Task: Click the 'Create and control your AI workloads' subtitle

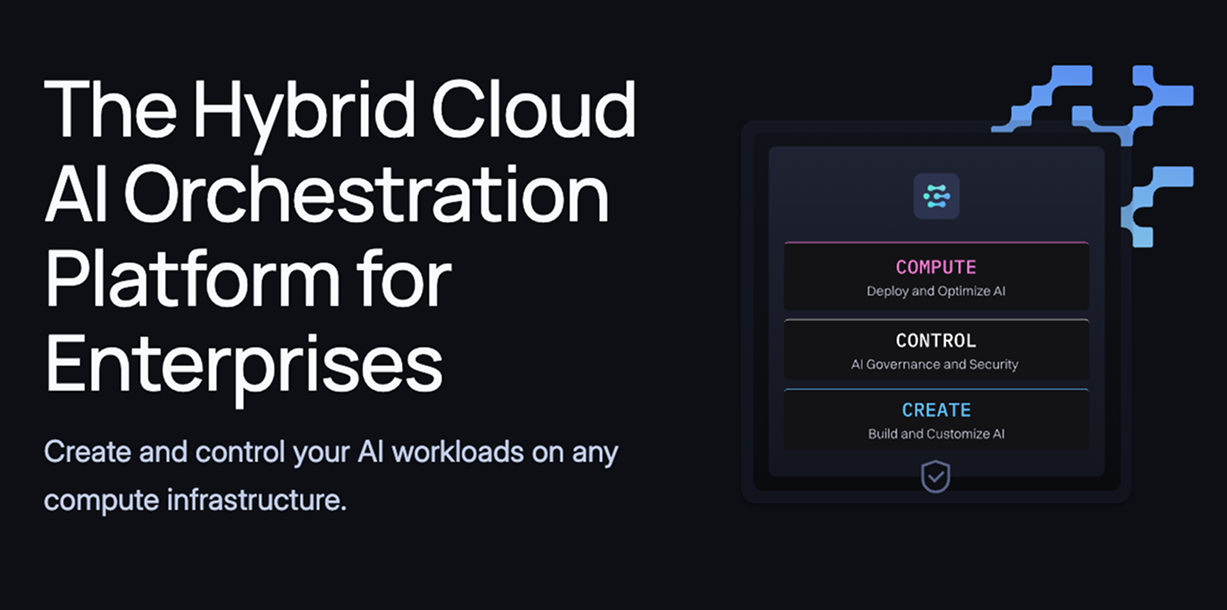Action: pyautogui.click(x=331, y=452)
